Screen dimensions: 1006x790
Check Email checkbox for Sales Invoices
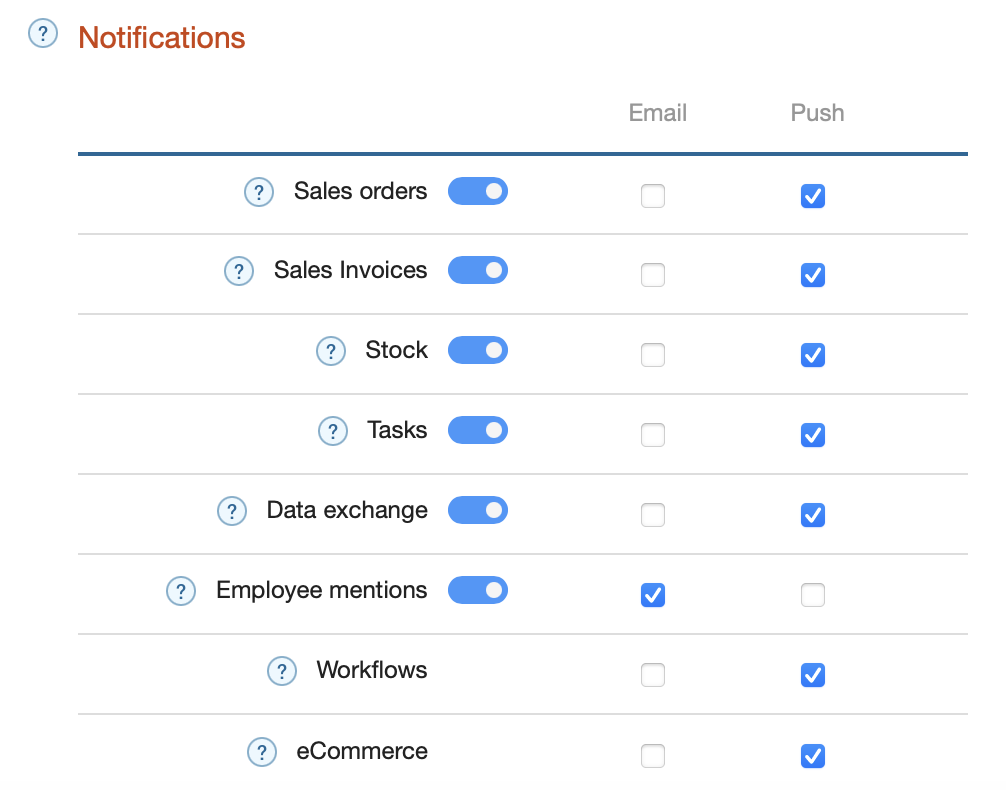tap(653, 275)
